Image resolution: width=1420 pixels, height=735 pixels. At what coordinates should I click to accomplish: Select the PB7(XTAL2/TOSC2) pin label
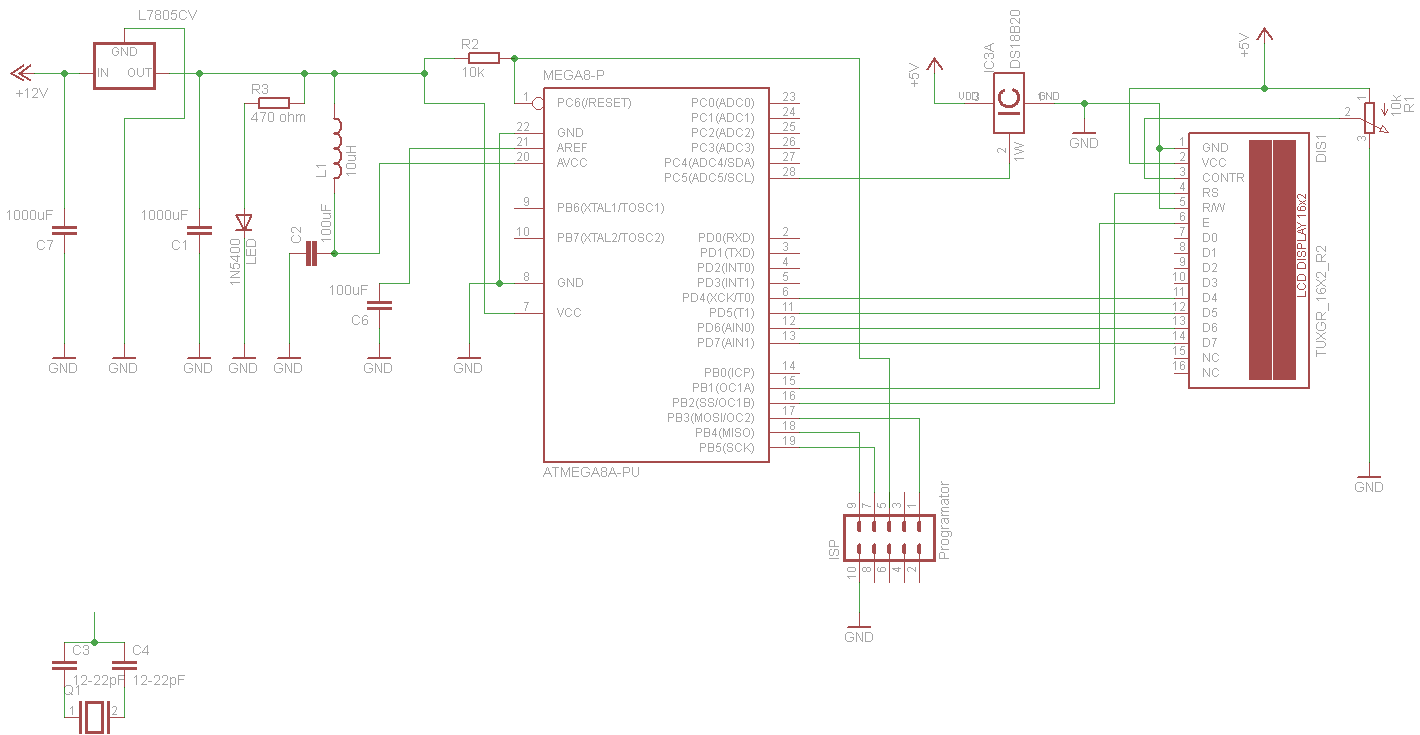tap(612, 238)
